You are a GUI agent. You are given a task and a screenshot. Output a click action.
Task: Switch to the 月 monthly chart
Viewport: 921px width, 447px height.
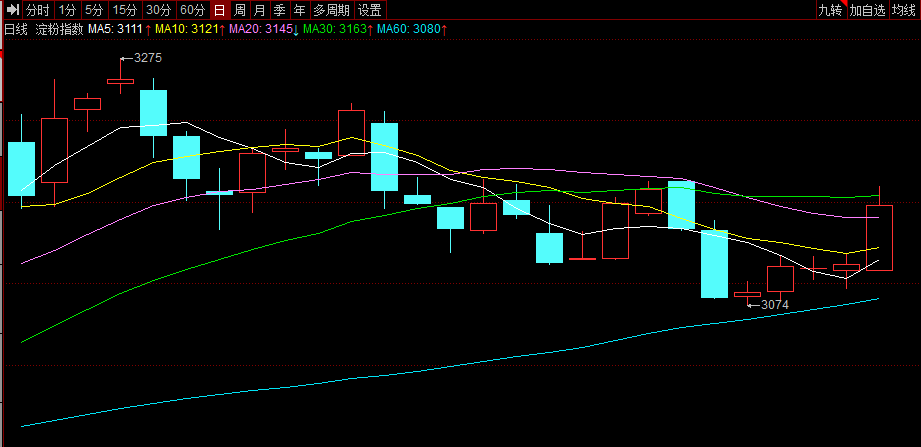point(259,9)
